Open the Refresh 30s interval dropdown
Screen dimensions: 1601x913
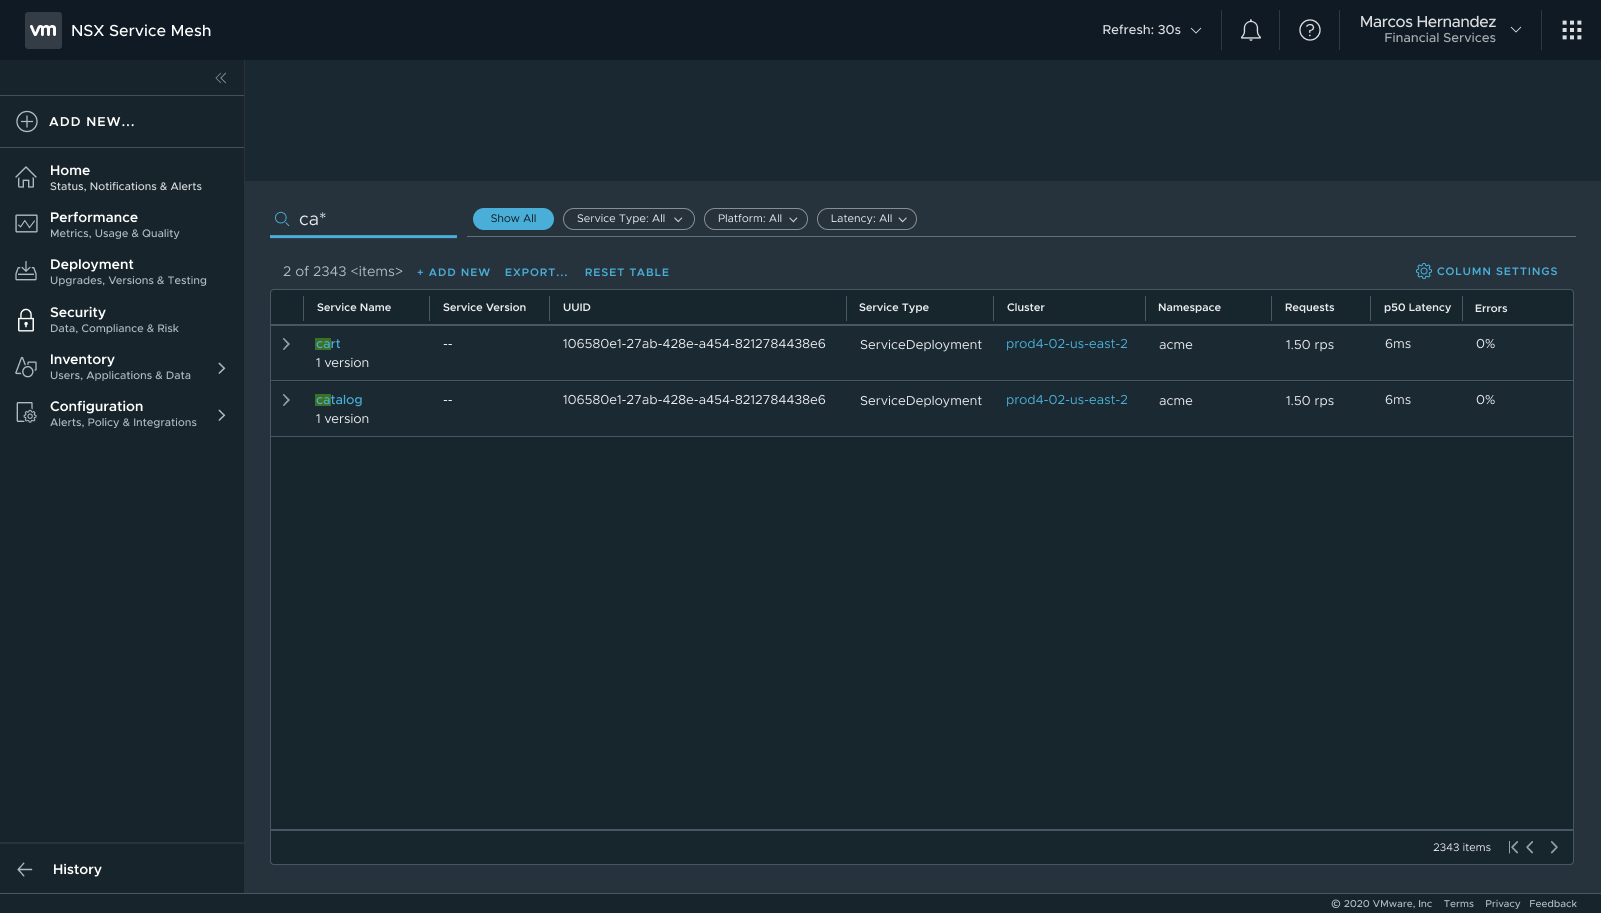point(1152,30)
